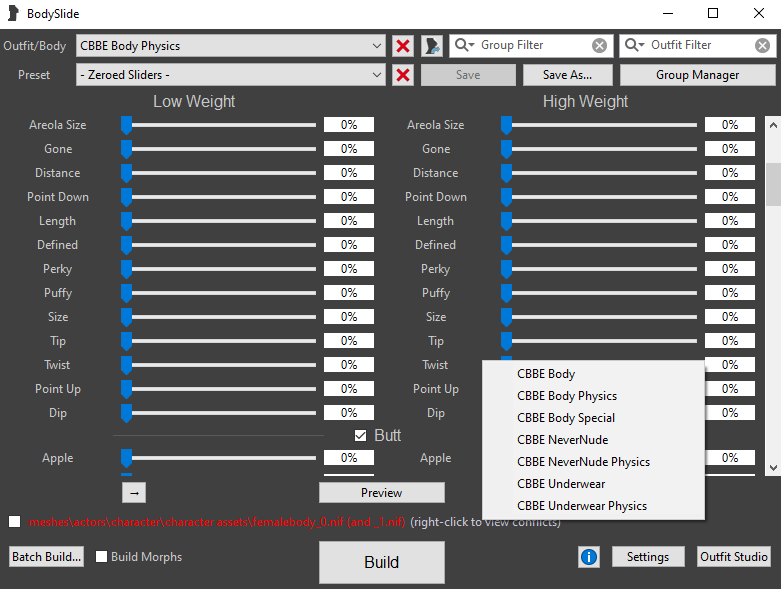Click High Weight Length percent field
Screen dimensions: 781x589
coord(730,221)
